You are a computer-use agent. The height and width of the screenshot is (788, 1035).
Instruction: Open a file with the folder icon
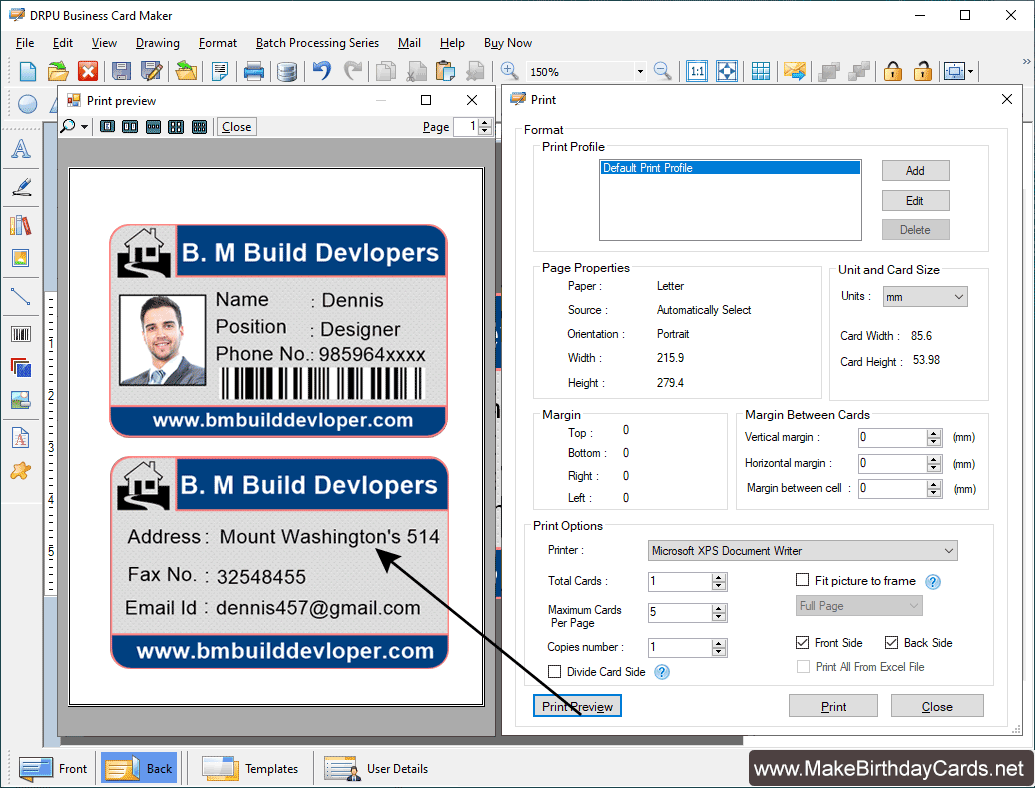click(58, 71)
